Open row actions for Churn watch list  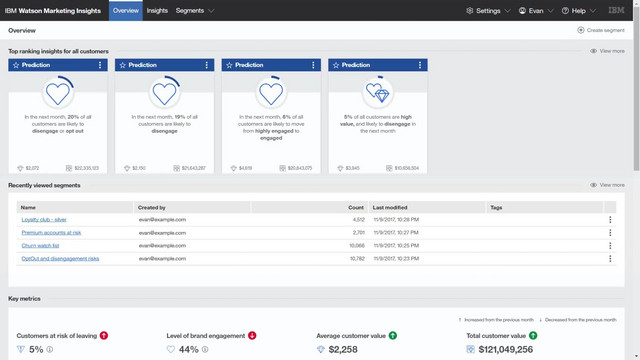click(x=610, y=246)
